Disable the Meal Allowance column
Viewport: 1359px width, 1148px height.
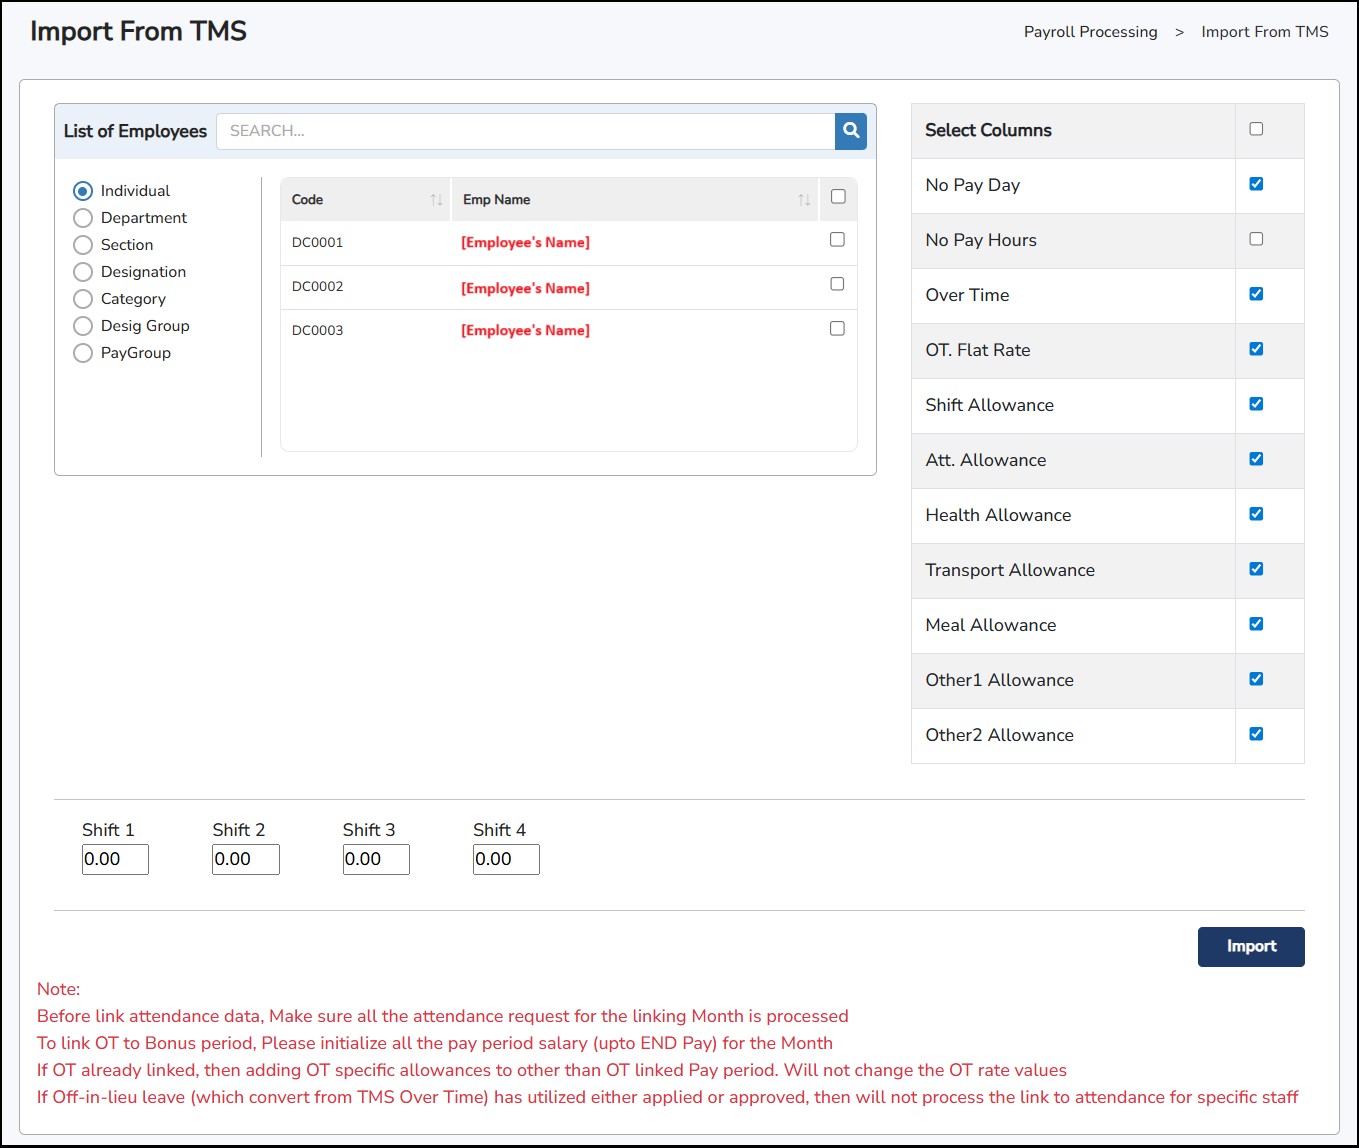[x=1256, y=624]
